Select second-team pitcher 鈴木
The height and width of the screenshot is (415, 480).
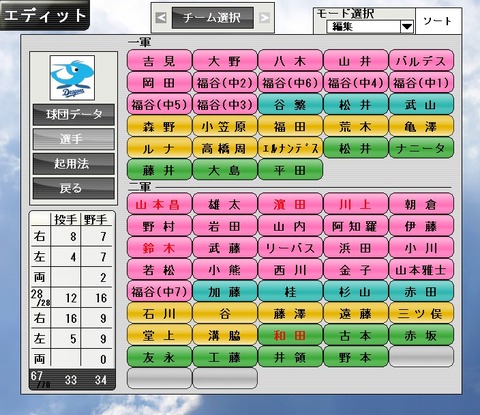pos(159,248)
